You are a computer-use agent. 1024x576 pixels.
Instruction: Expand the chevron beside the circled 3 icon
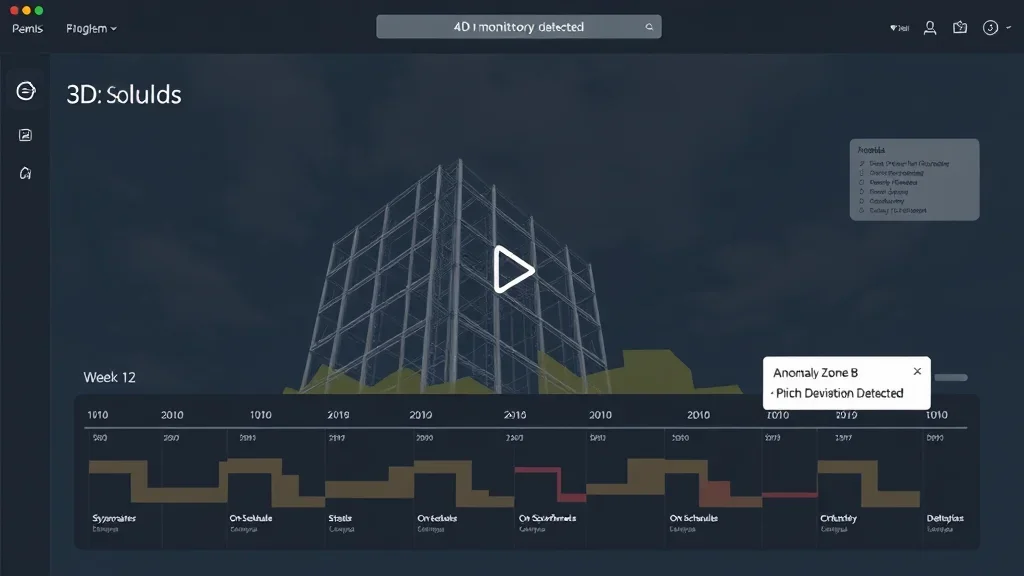coord(1008,27)
